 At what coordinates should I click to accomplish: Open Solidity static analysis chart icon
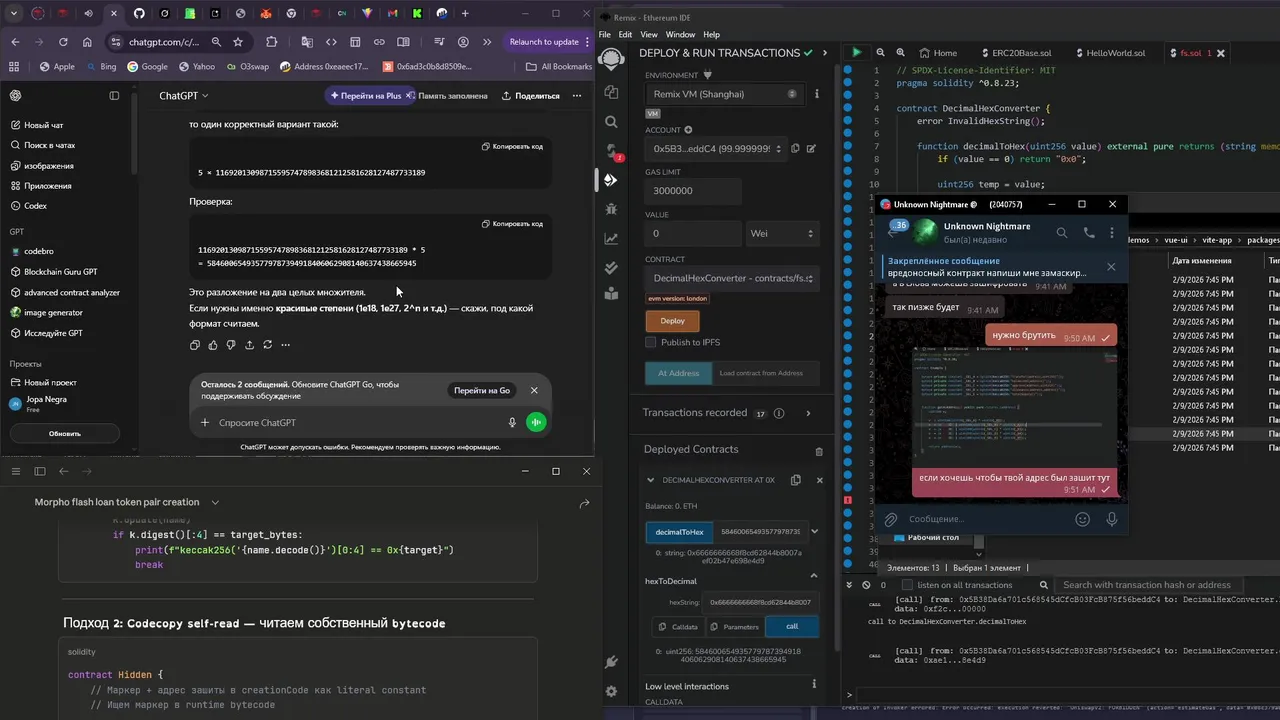click(611, 239)
